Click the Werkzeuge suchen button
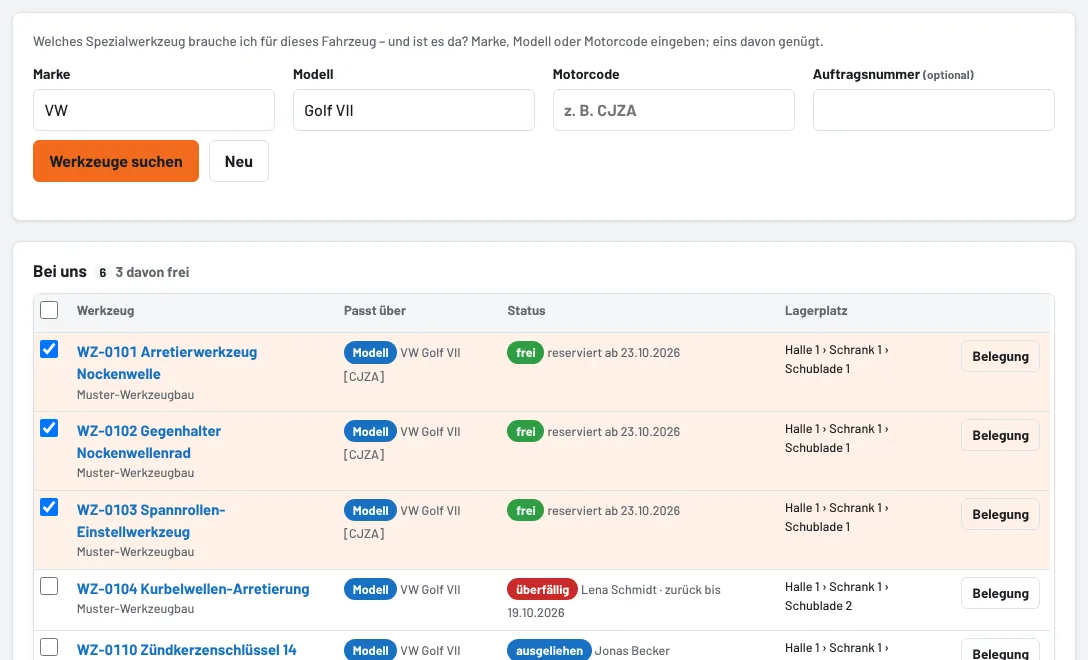 tap(116, 161)
